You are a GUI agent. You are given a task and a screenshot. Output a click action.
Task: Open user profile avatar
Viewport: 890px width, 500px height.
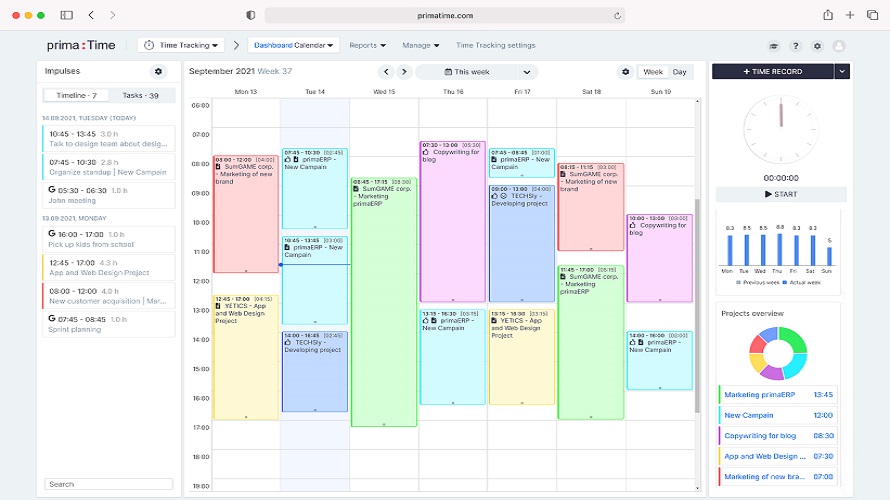pyautogui.click(x=839, y=46)
